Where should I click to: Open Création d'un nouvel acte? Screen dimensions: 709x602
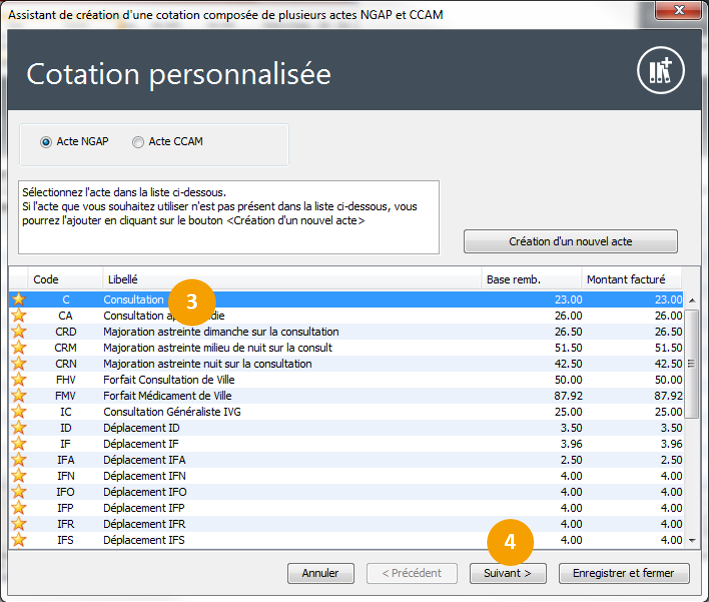570,241
